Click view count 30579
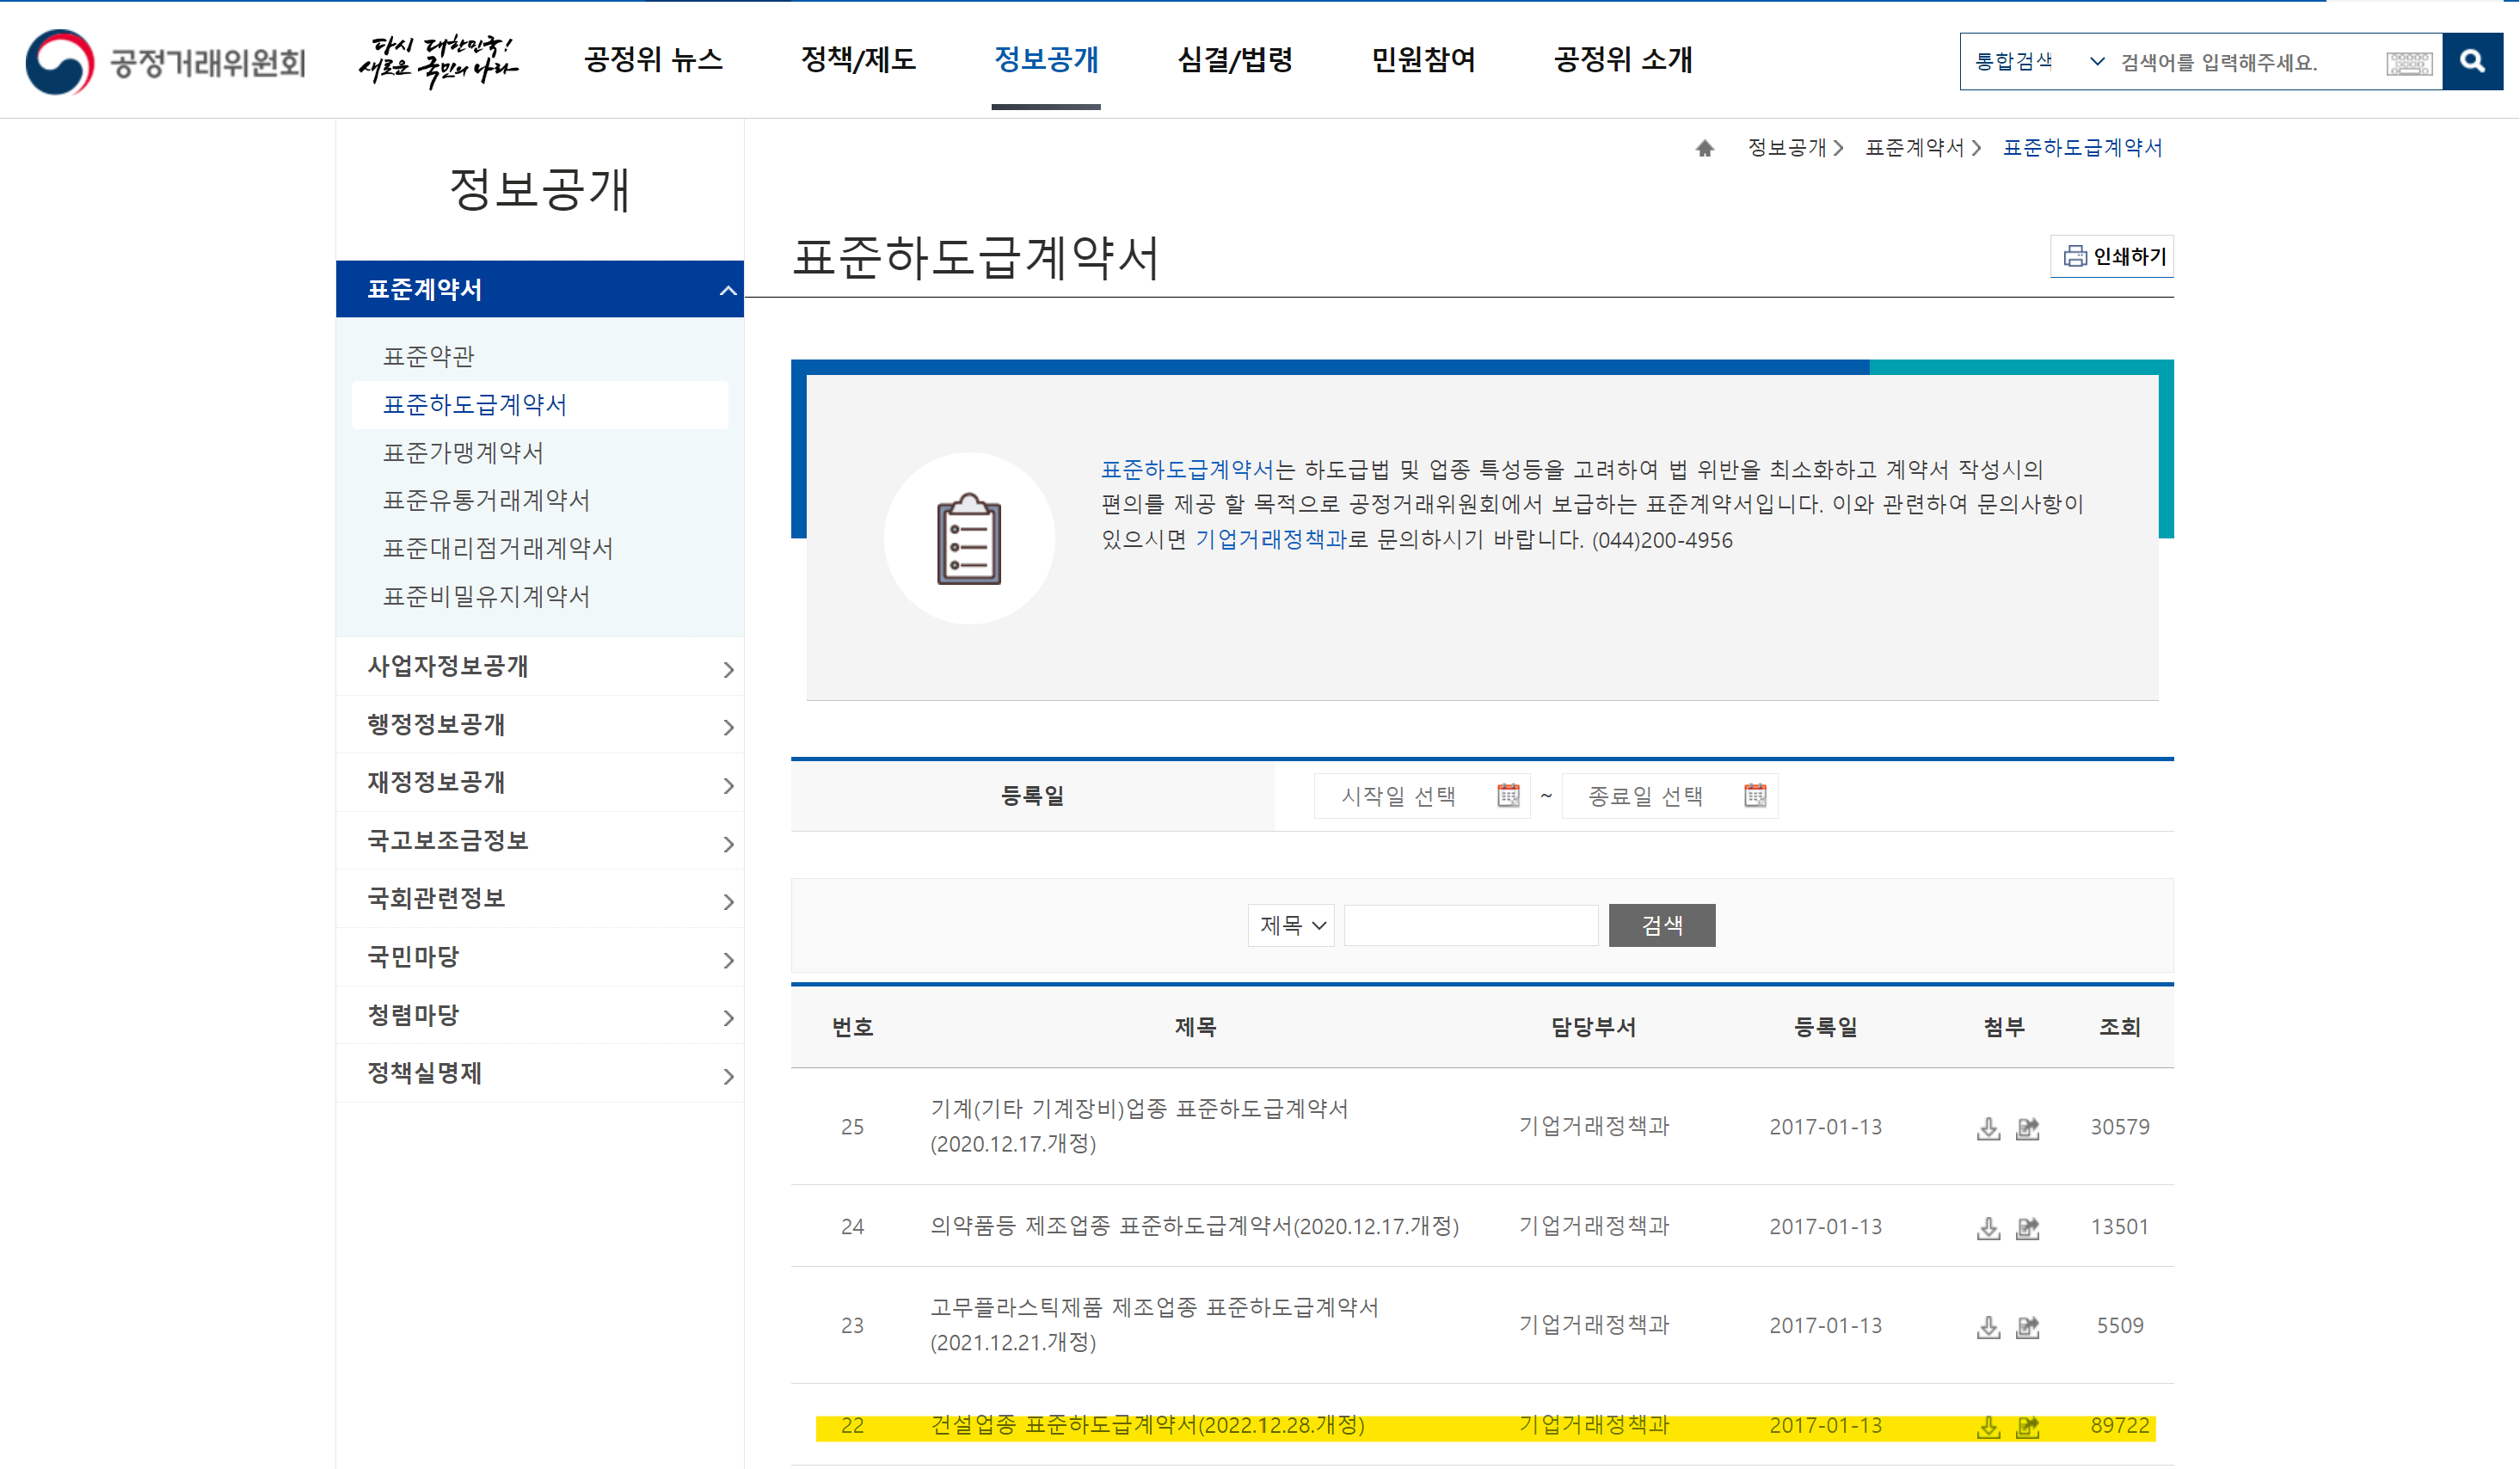The height and width of the screenshot is (1469, 2520). (x=2119, y=1127)
